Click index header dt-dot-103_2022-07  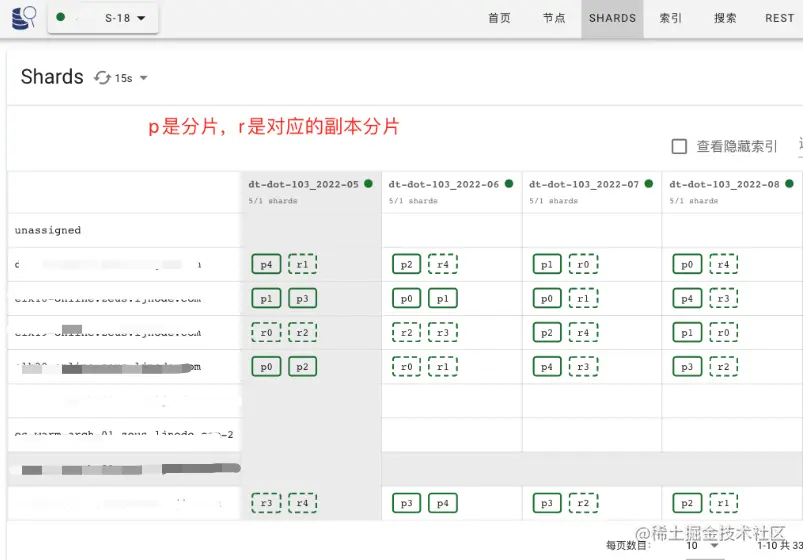tap(584, 184)
